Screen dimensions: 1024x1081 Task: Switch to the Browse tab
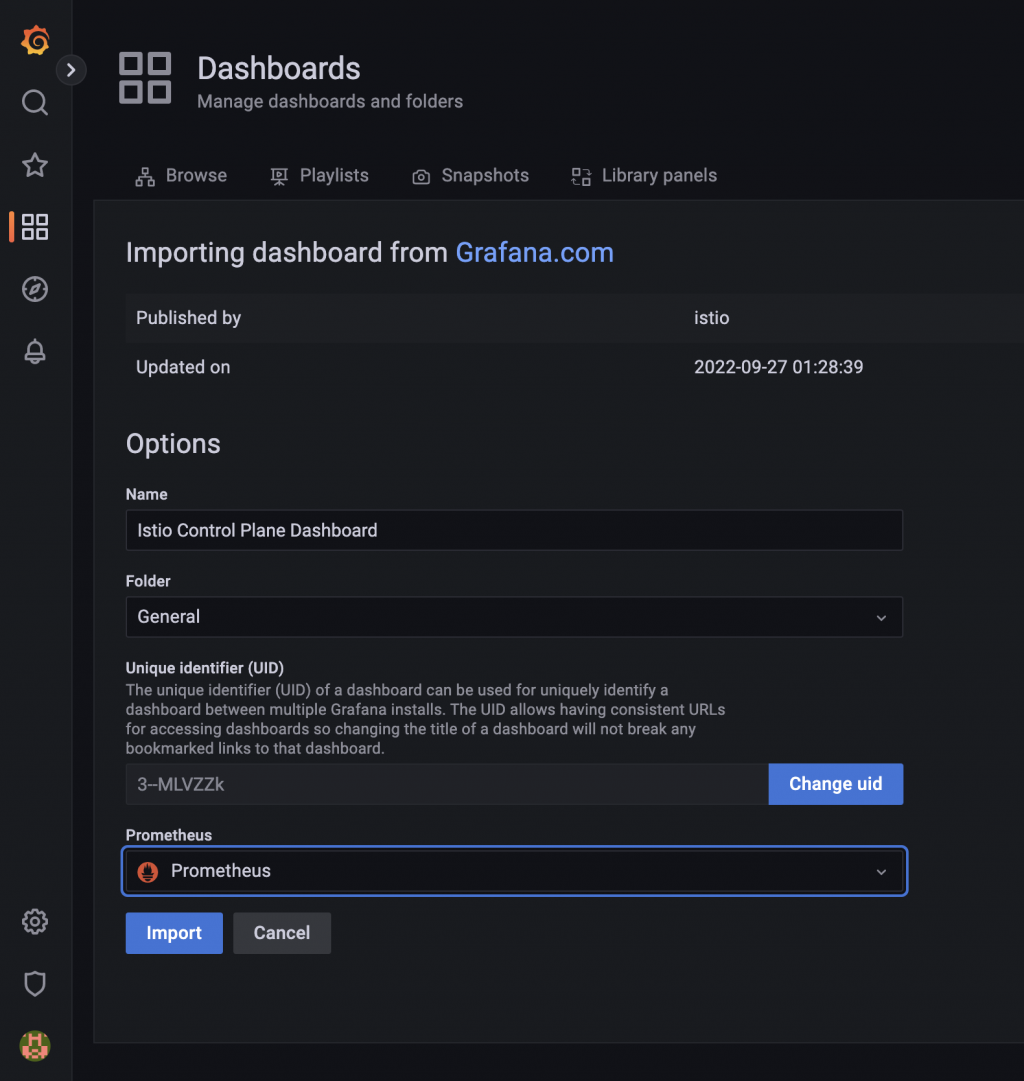pyautogui.click(x=181, y=176)
